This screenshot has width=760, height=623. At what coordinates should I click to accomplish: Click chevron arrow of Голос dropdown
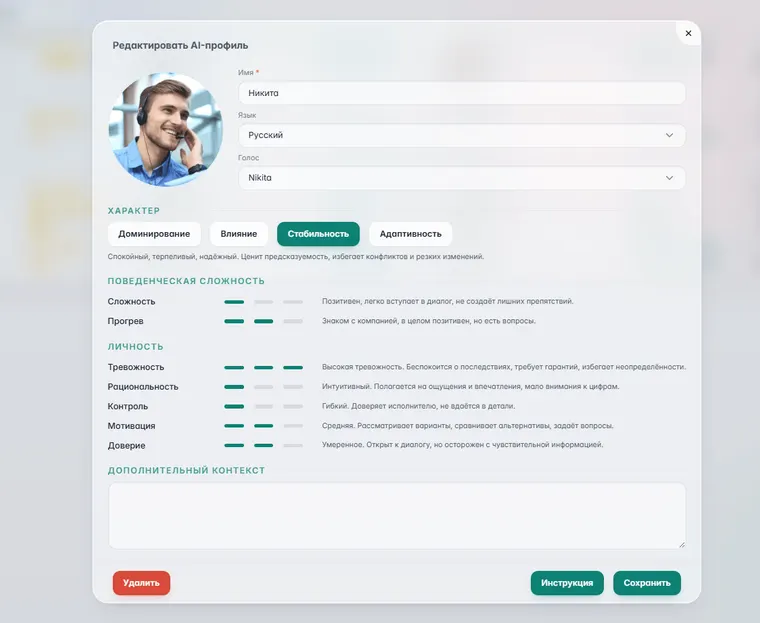(x=669, y=178)
